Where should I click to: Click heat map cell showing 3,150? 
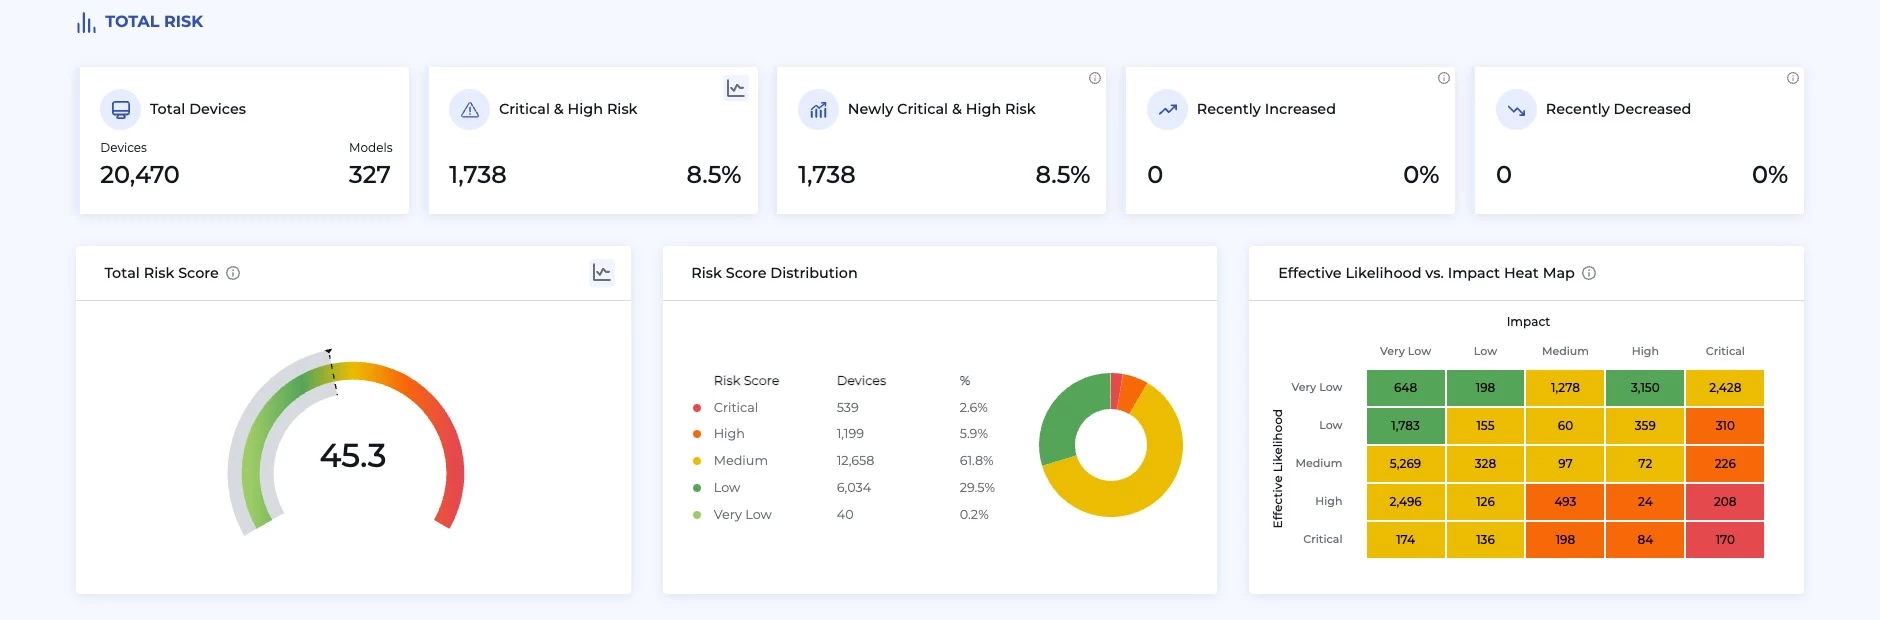click(x=1644, y=388)
